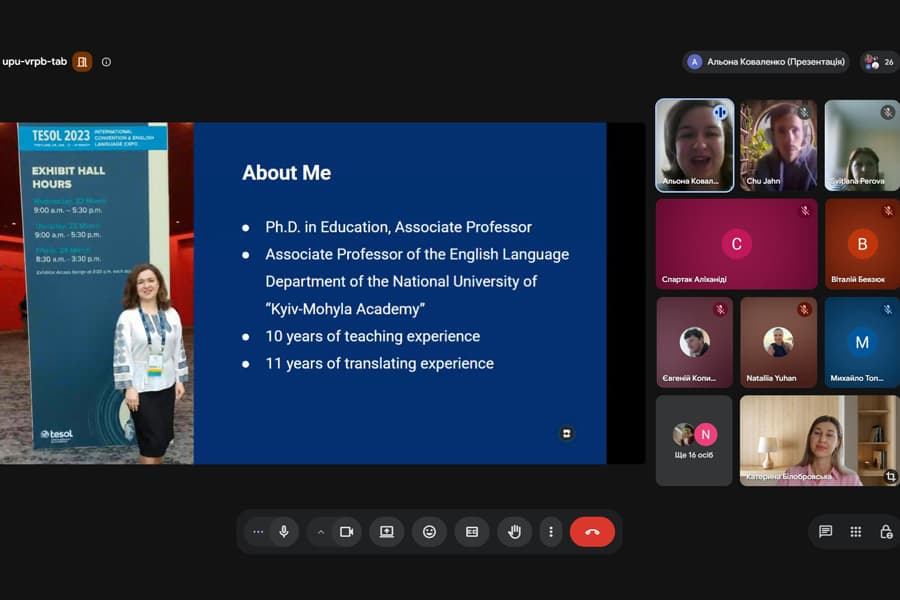
Task: Toggle the camera on or off
Action: 346,532
